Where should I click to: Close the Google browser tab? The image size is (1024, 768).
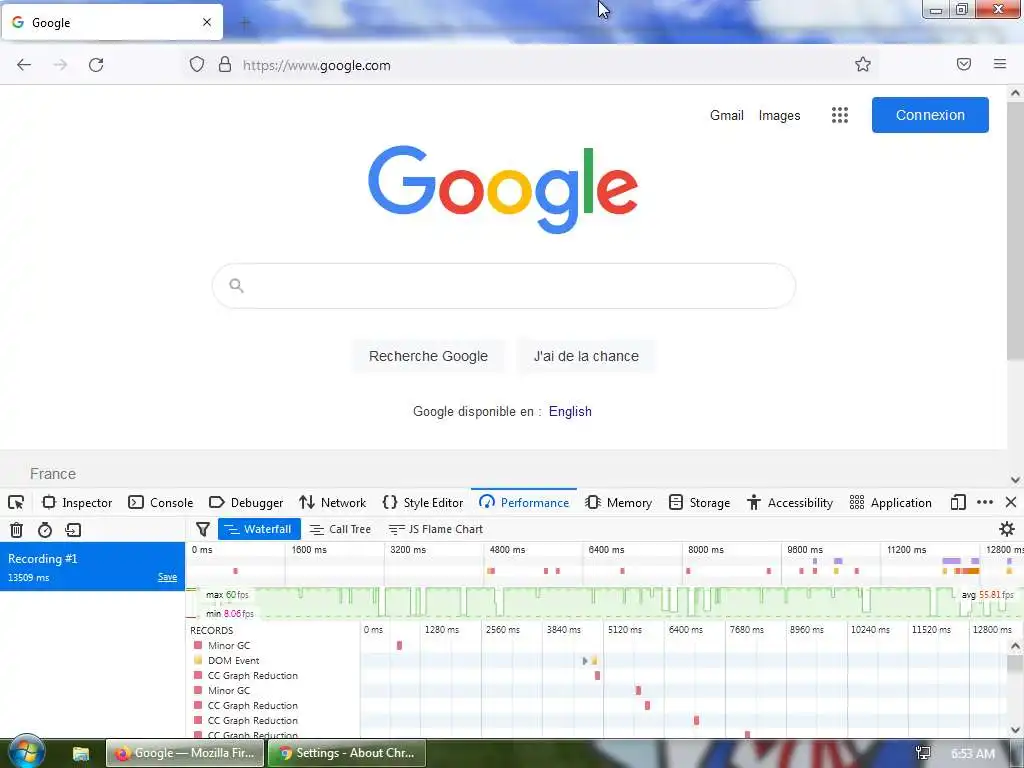pyautogui.click(x=206, y=22)
